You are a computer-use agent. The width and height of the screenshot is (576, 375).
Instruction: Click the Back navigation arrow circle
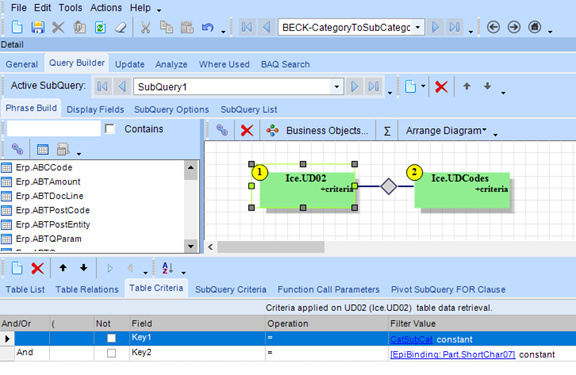[x=493, y=27]
